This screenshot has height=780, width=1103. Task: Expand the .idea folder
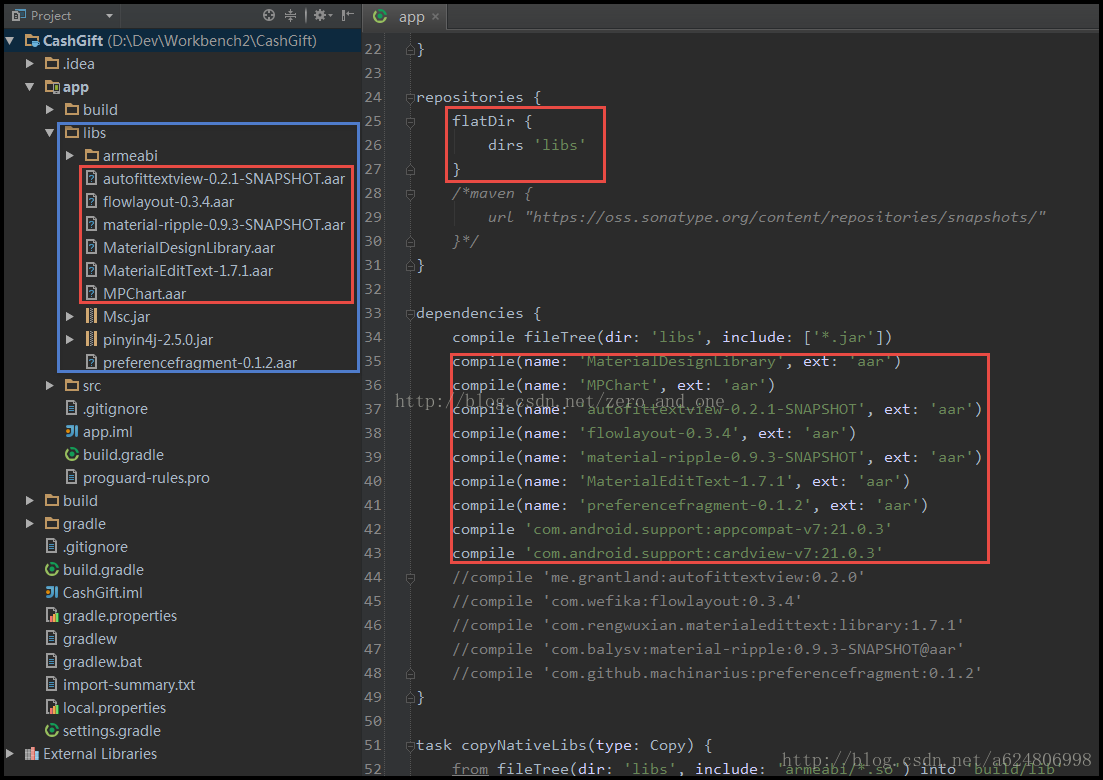click(x=30, y=64)
